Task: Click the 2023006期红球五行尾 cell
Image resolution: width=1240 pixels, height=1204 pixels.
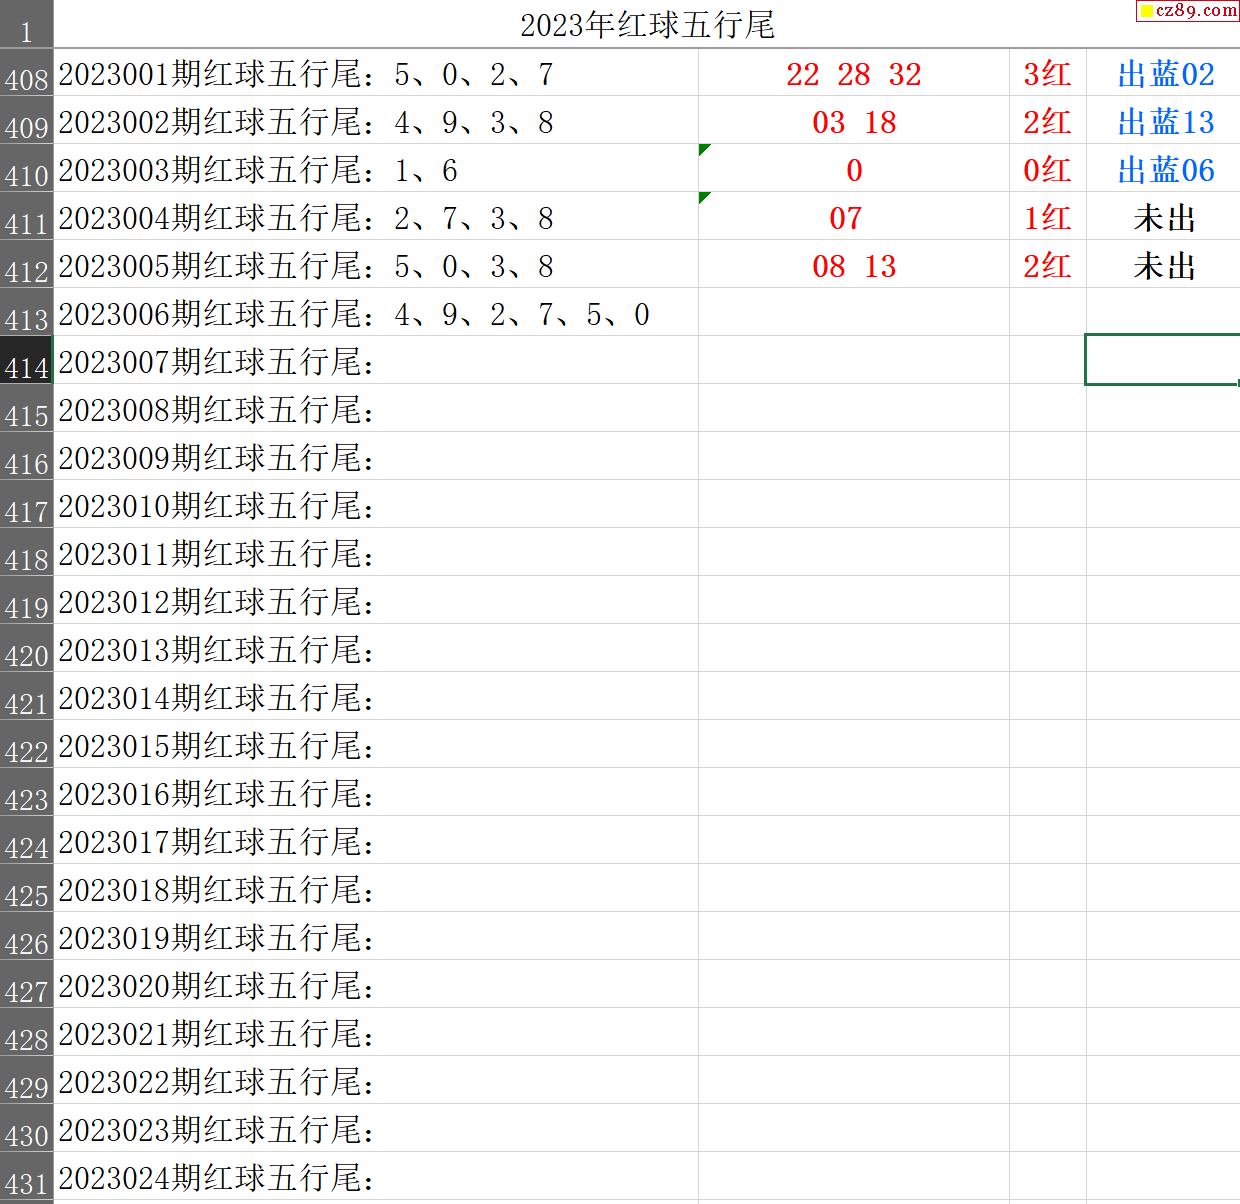Action: pos(353,314)
